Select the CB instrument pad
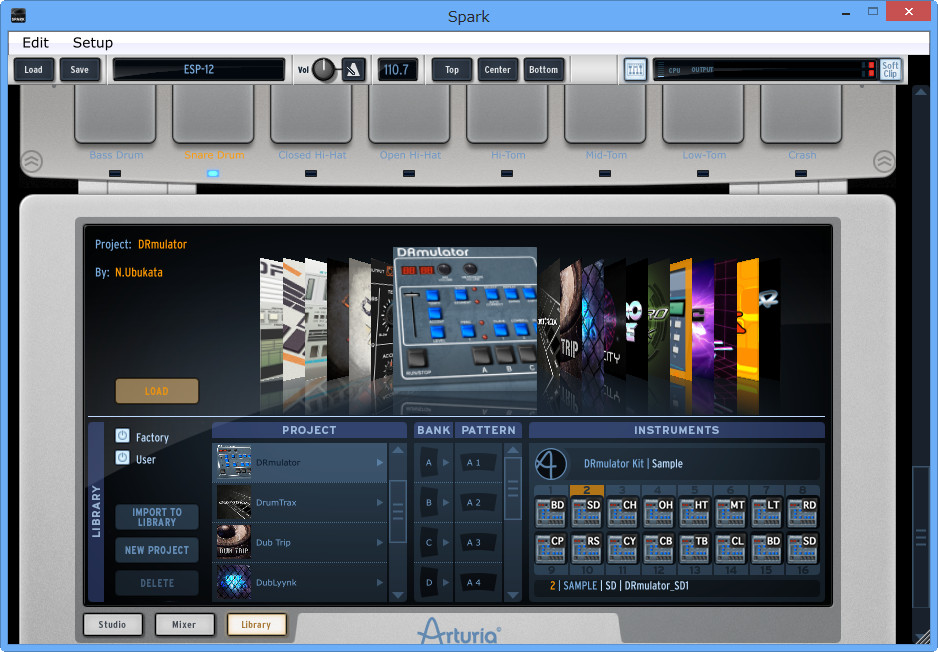 point(658,549)
